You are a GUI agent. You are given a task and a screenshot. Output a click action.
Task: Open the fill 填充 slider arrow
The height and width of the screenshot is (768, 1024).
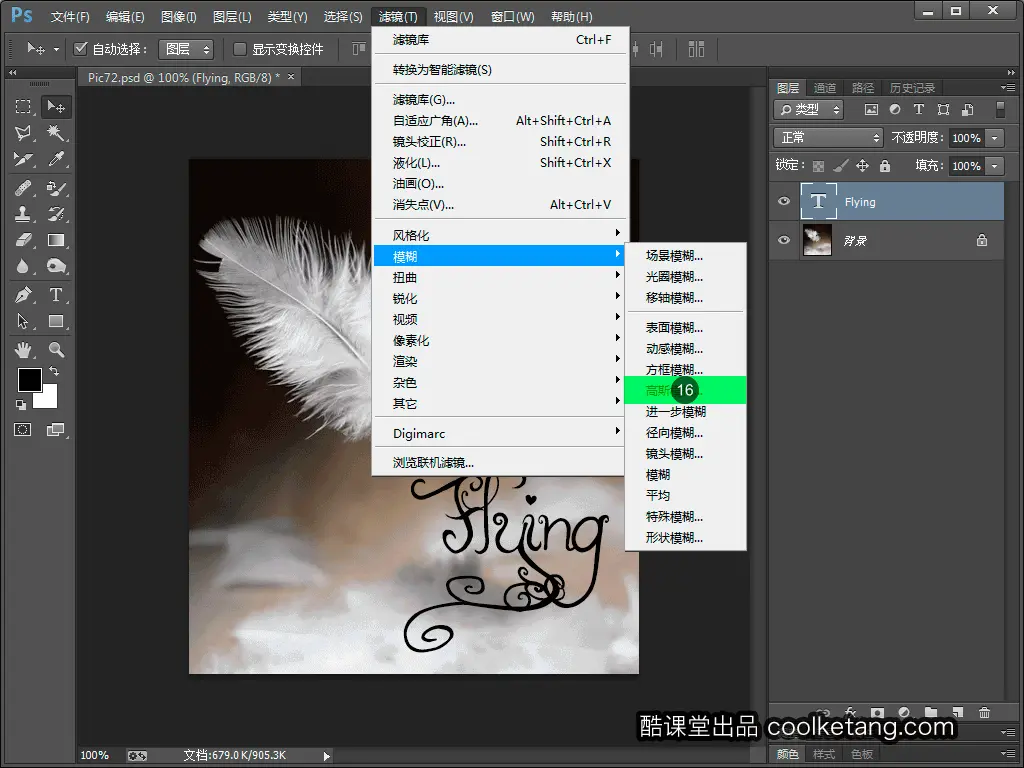click(x=995, y=166)
